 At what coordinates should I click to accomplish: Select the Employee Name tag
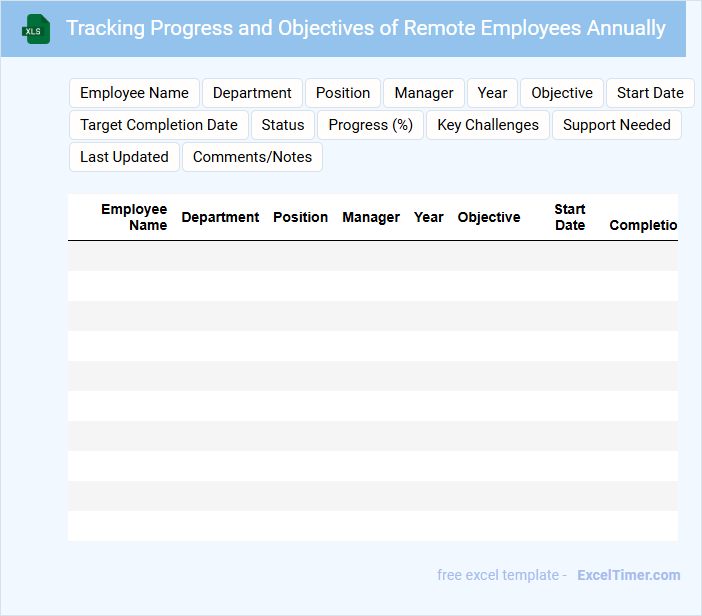134,93
